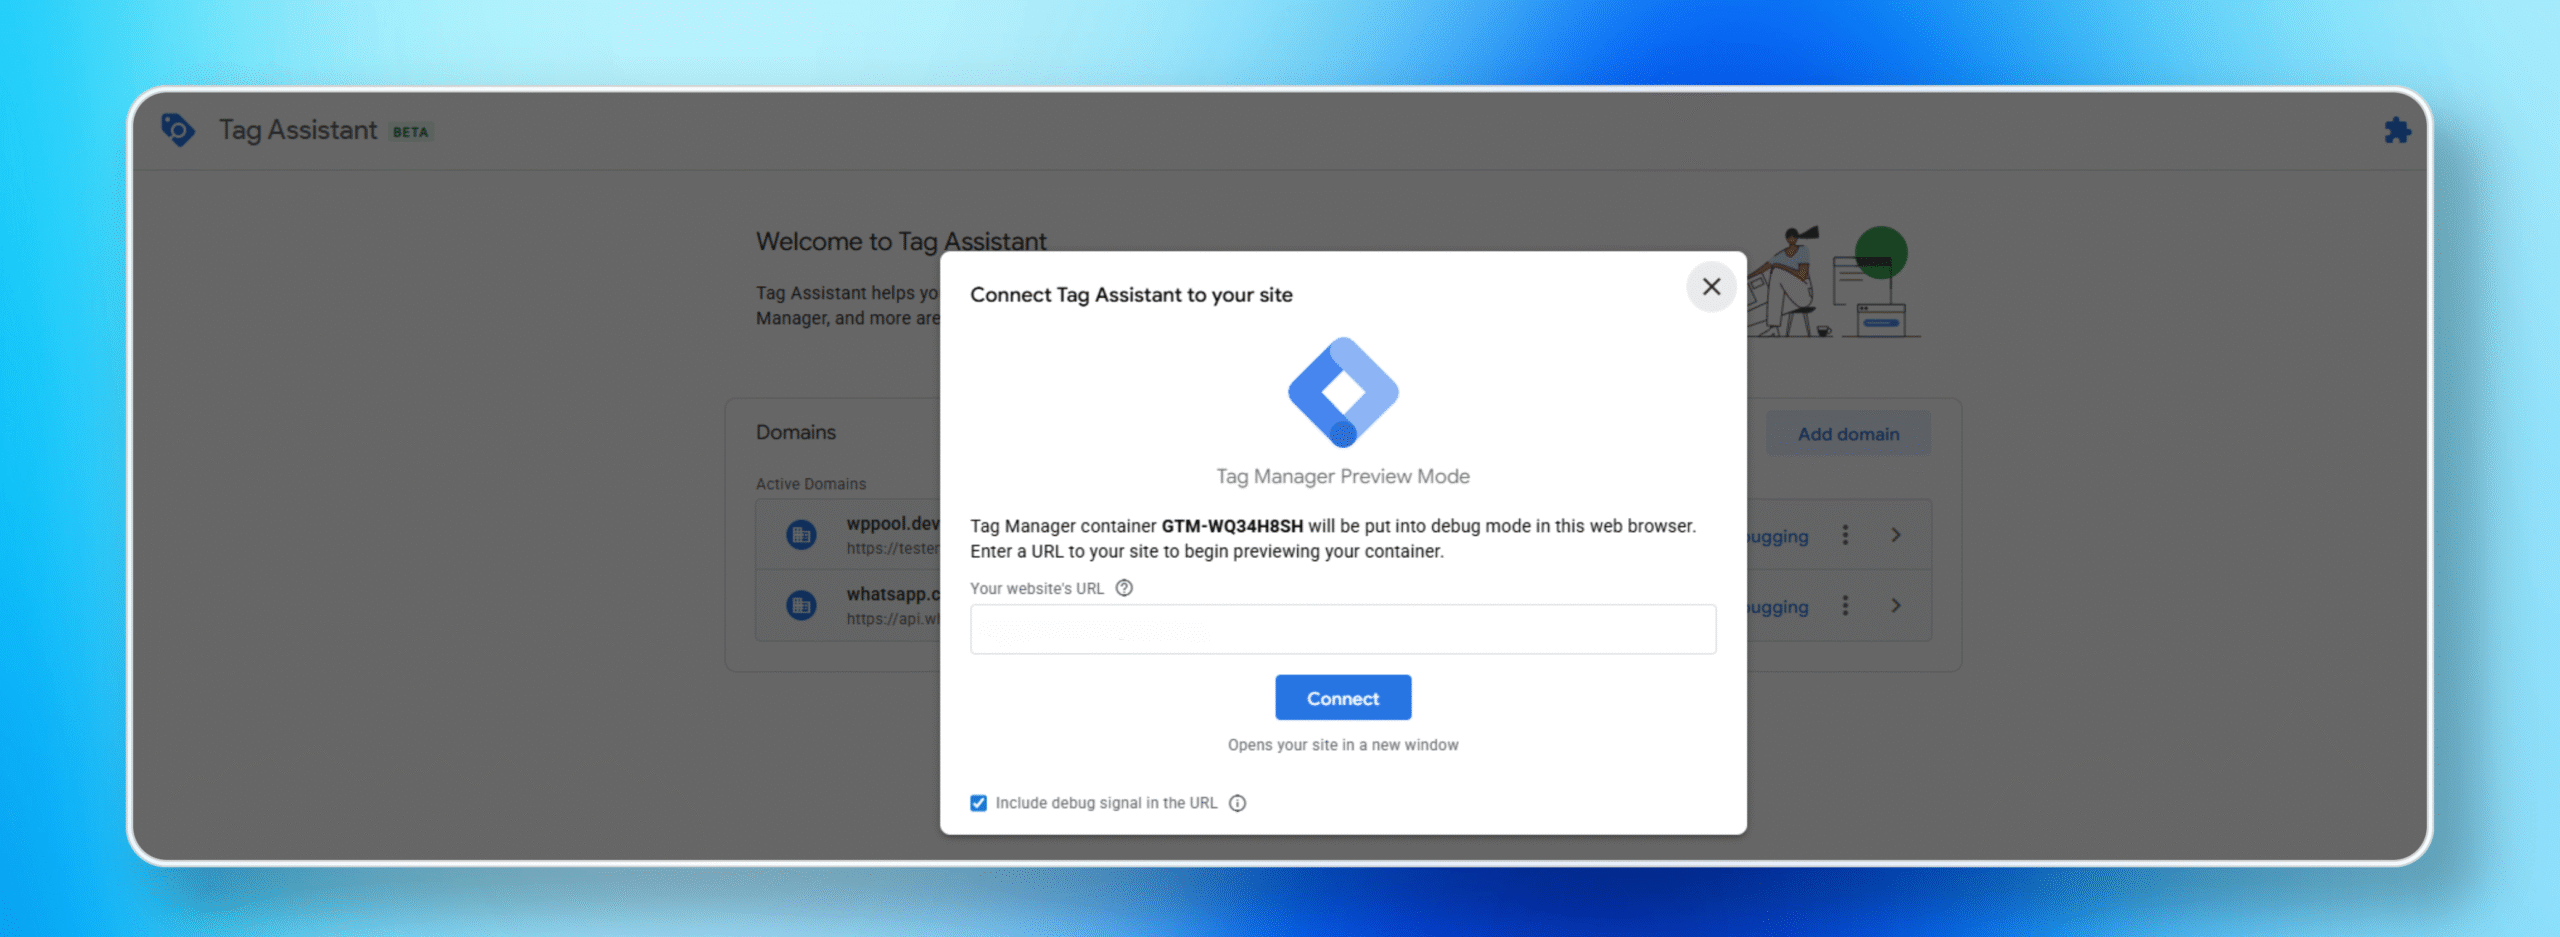Open more options for whatsapp domain
The image size is (2560, 937).
point(1845,606)
